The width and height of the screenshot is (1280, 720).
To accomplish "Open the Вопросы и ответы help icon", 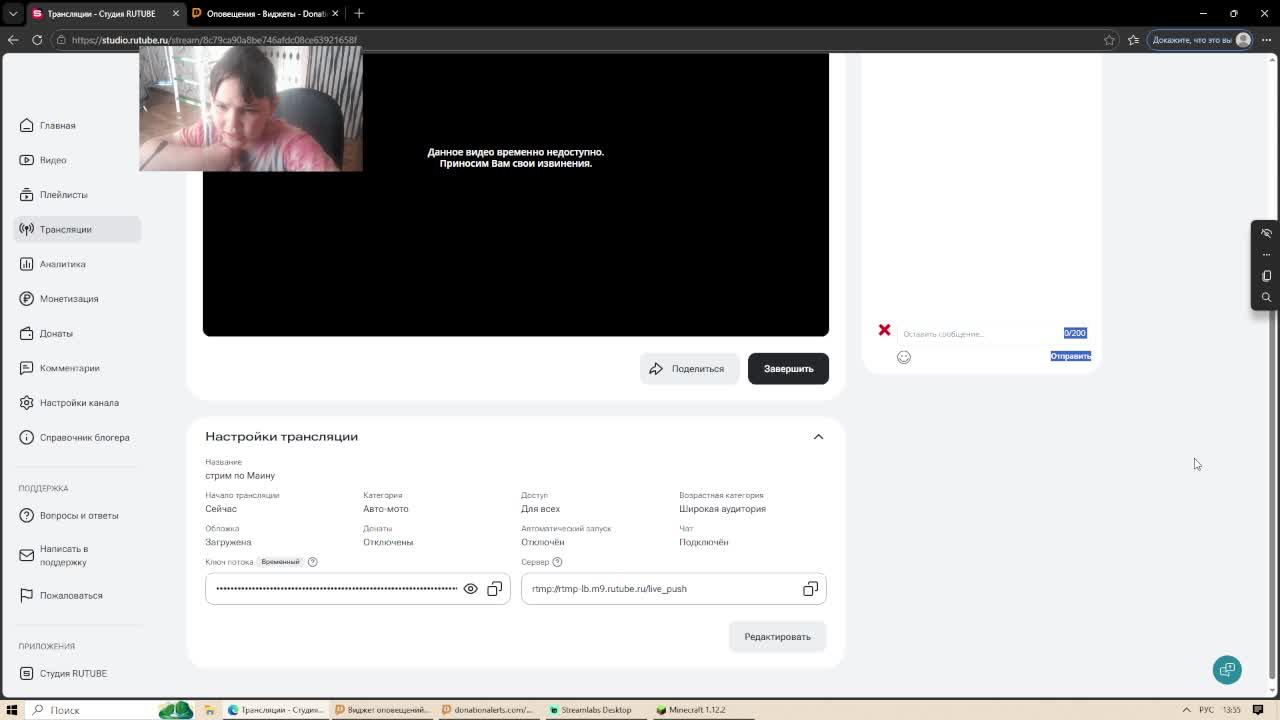I will (x=27, y=515).
